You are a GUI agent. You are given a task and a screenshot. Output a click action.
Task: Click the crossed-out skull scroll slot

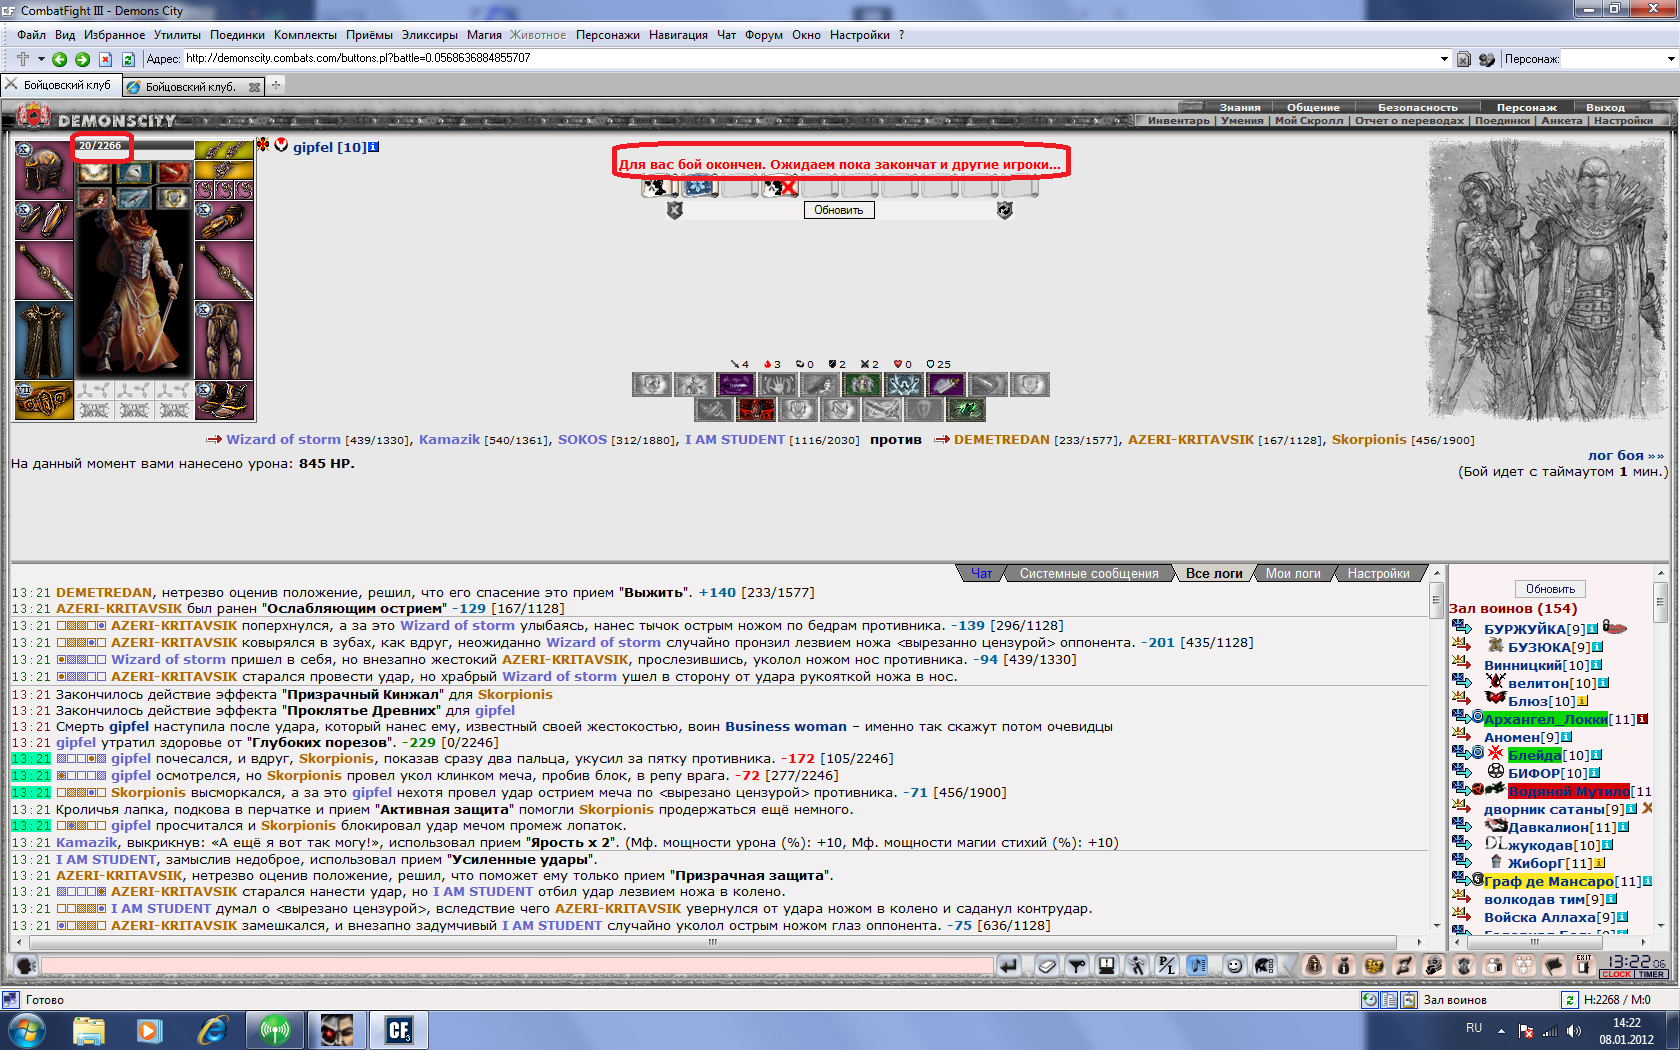tap(780, 186)
